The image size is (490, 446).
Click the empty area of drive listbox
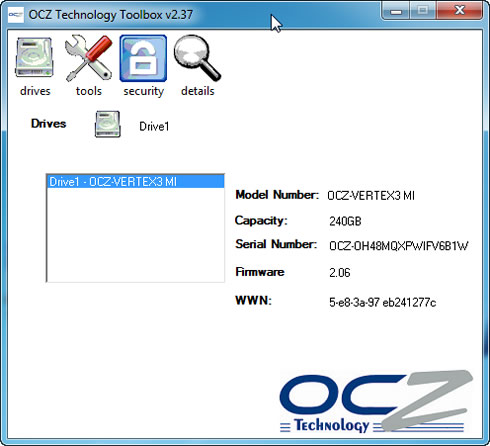tap(135, 235)
